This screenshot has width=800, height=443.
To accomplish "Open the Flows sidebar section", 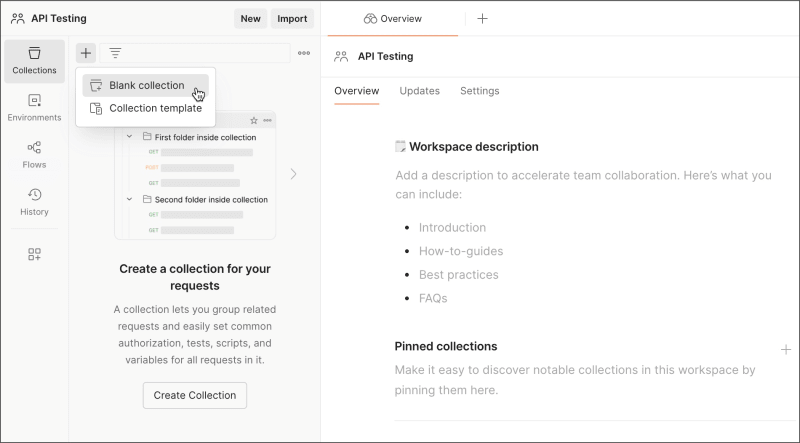I will [34, 156].
